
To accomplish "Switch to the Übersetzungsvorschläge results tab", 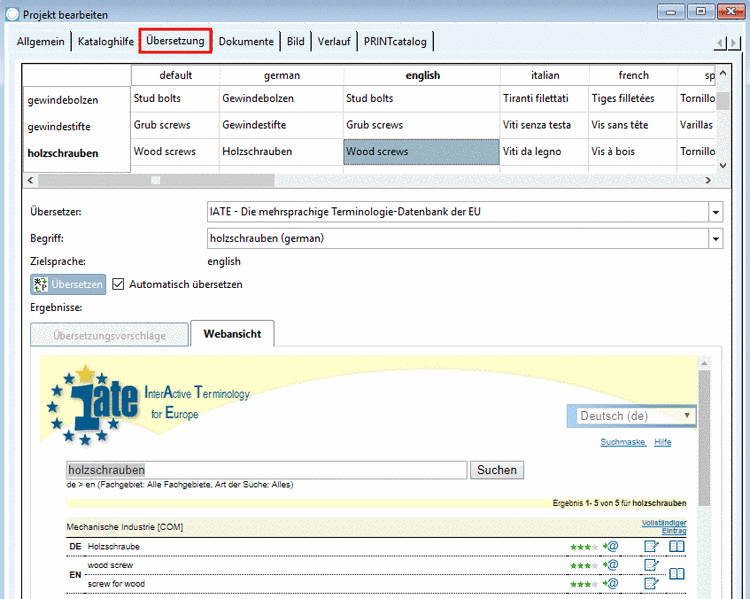I will pyautogui.click(x=110, y=335).
